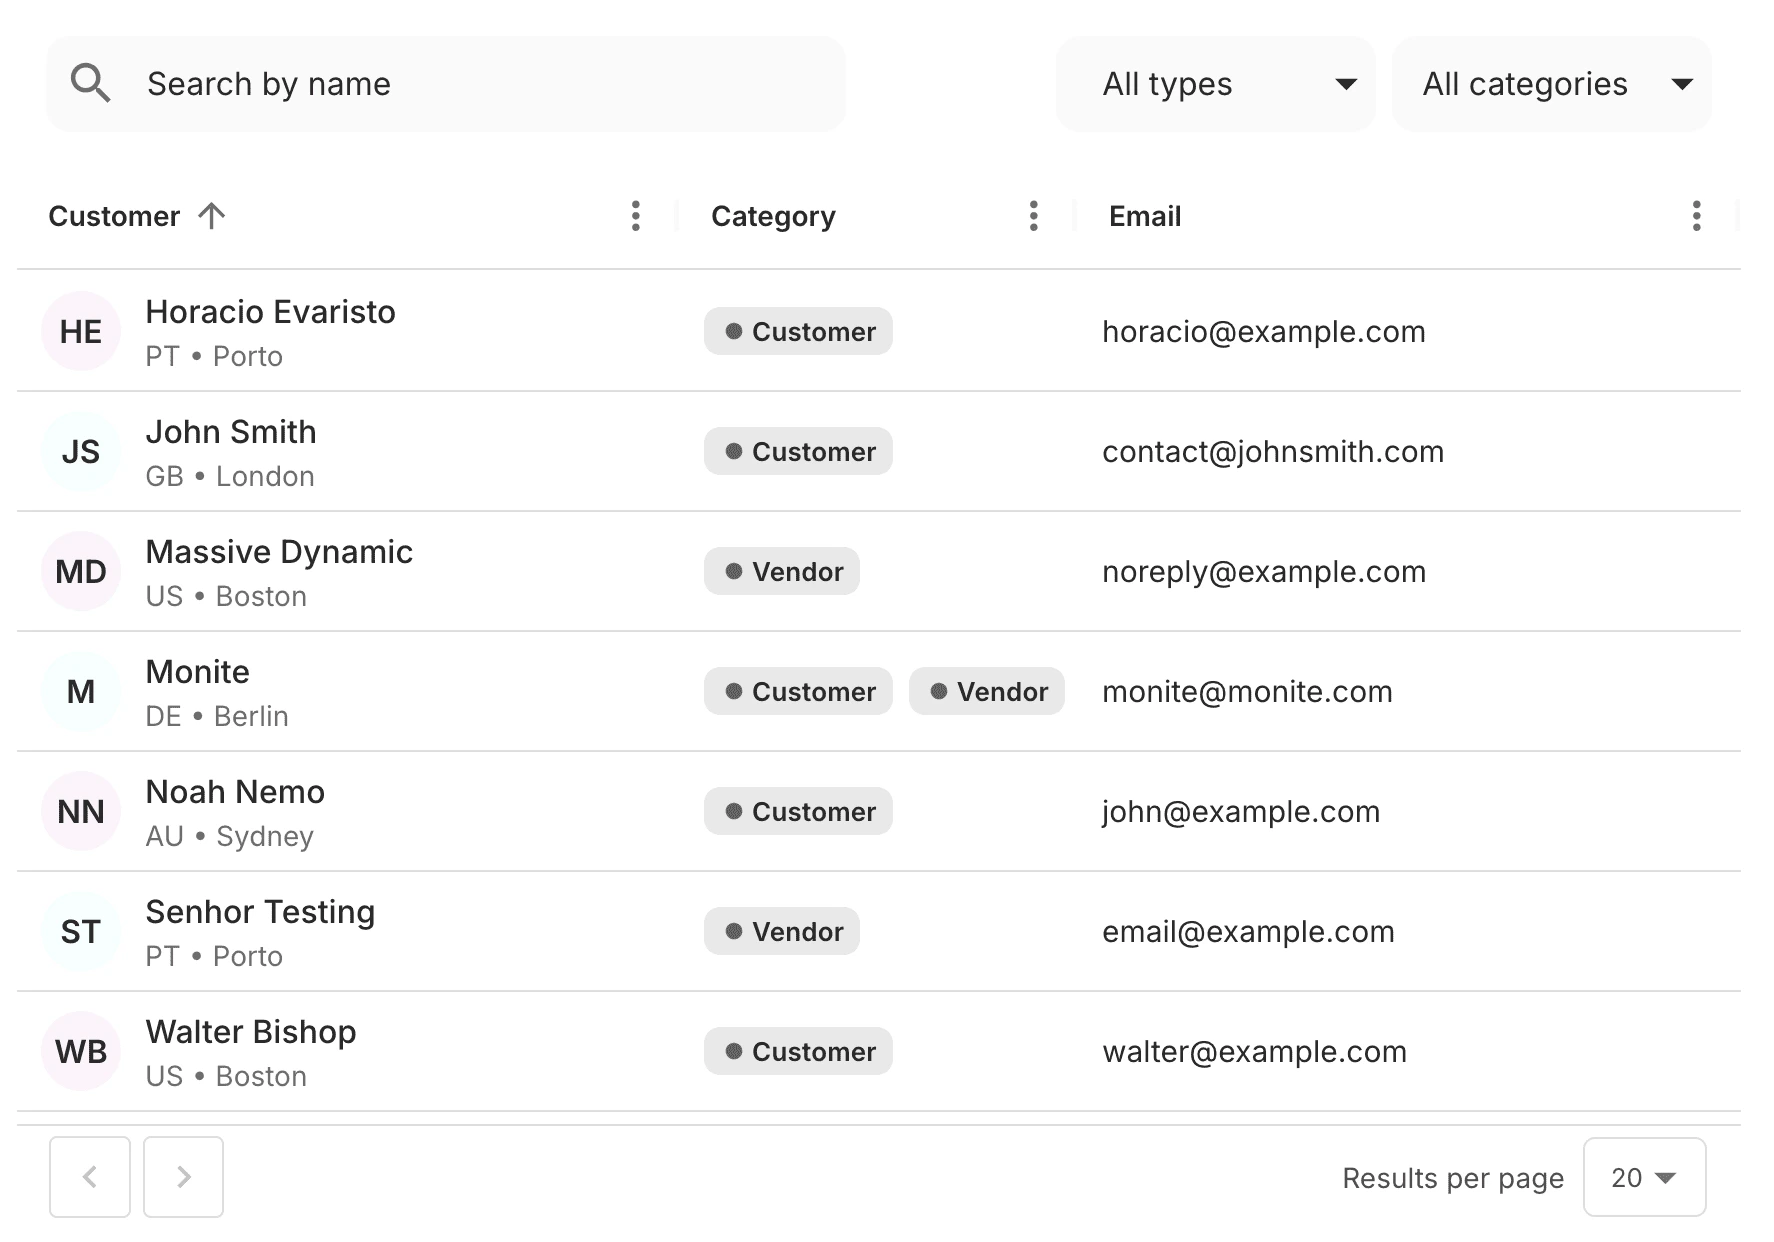Screen dimensions: 1774x1242
Task: Click the MD avatar of Massive Dynamic
Action: [x=81, y=572]
